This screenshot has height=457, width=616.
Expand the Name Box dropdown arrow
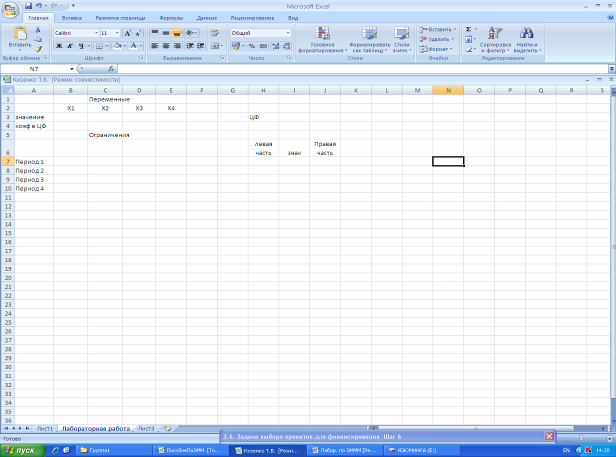click(72, 69)
